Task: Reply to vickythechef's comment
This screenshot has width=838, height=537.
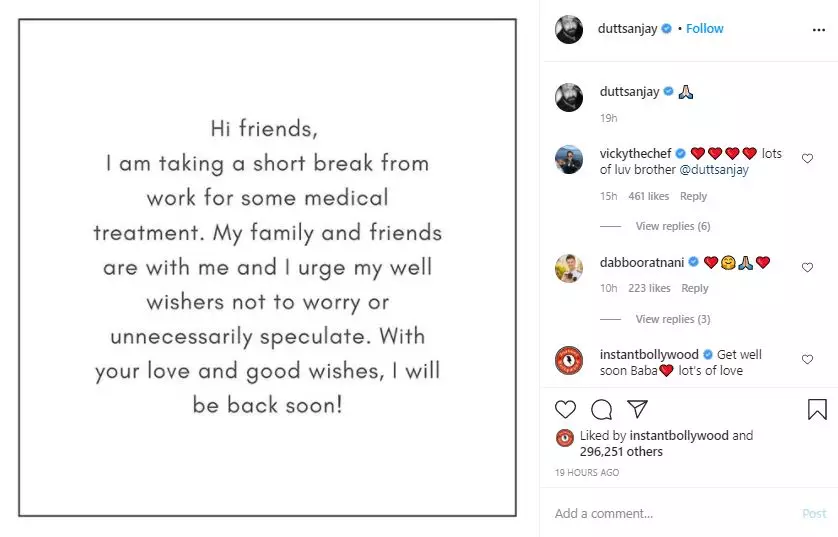Action: [x=693, y=197]
